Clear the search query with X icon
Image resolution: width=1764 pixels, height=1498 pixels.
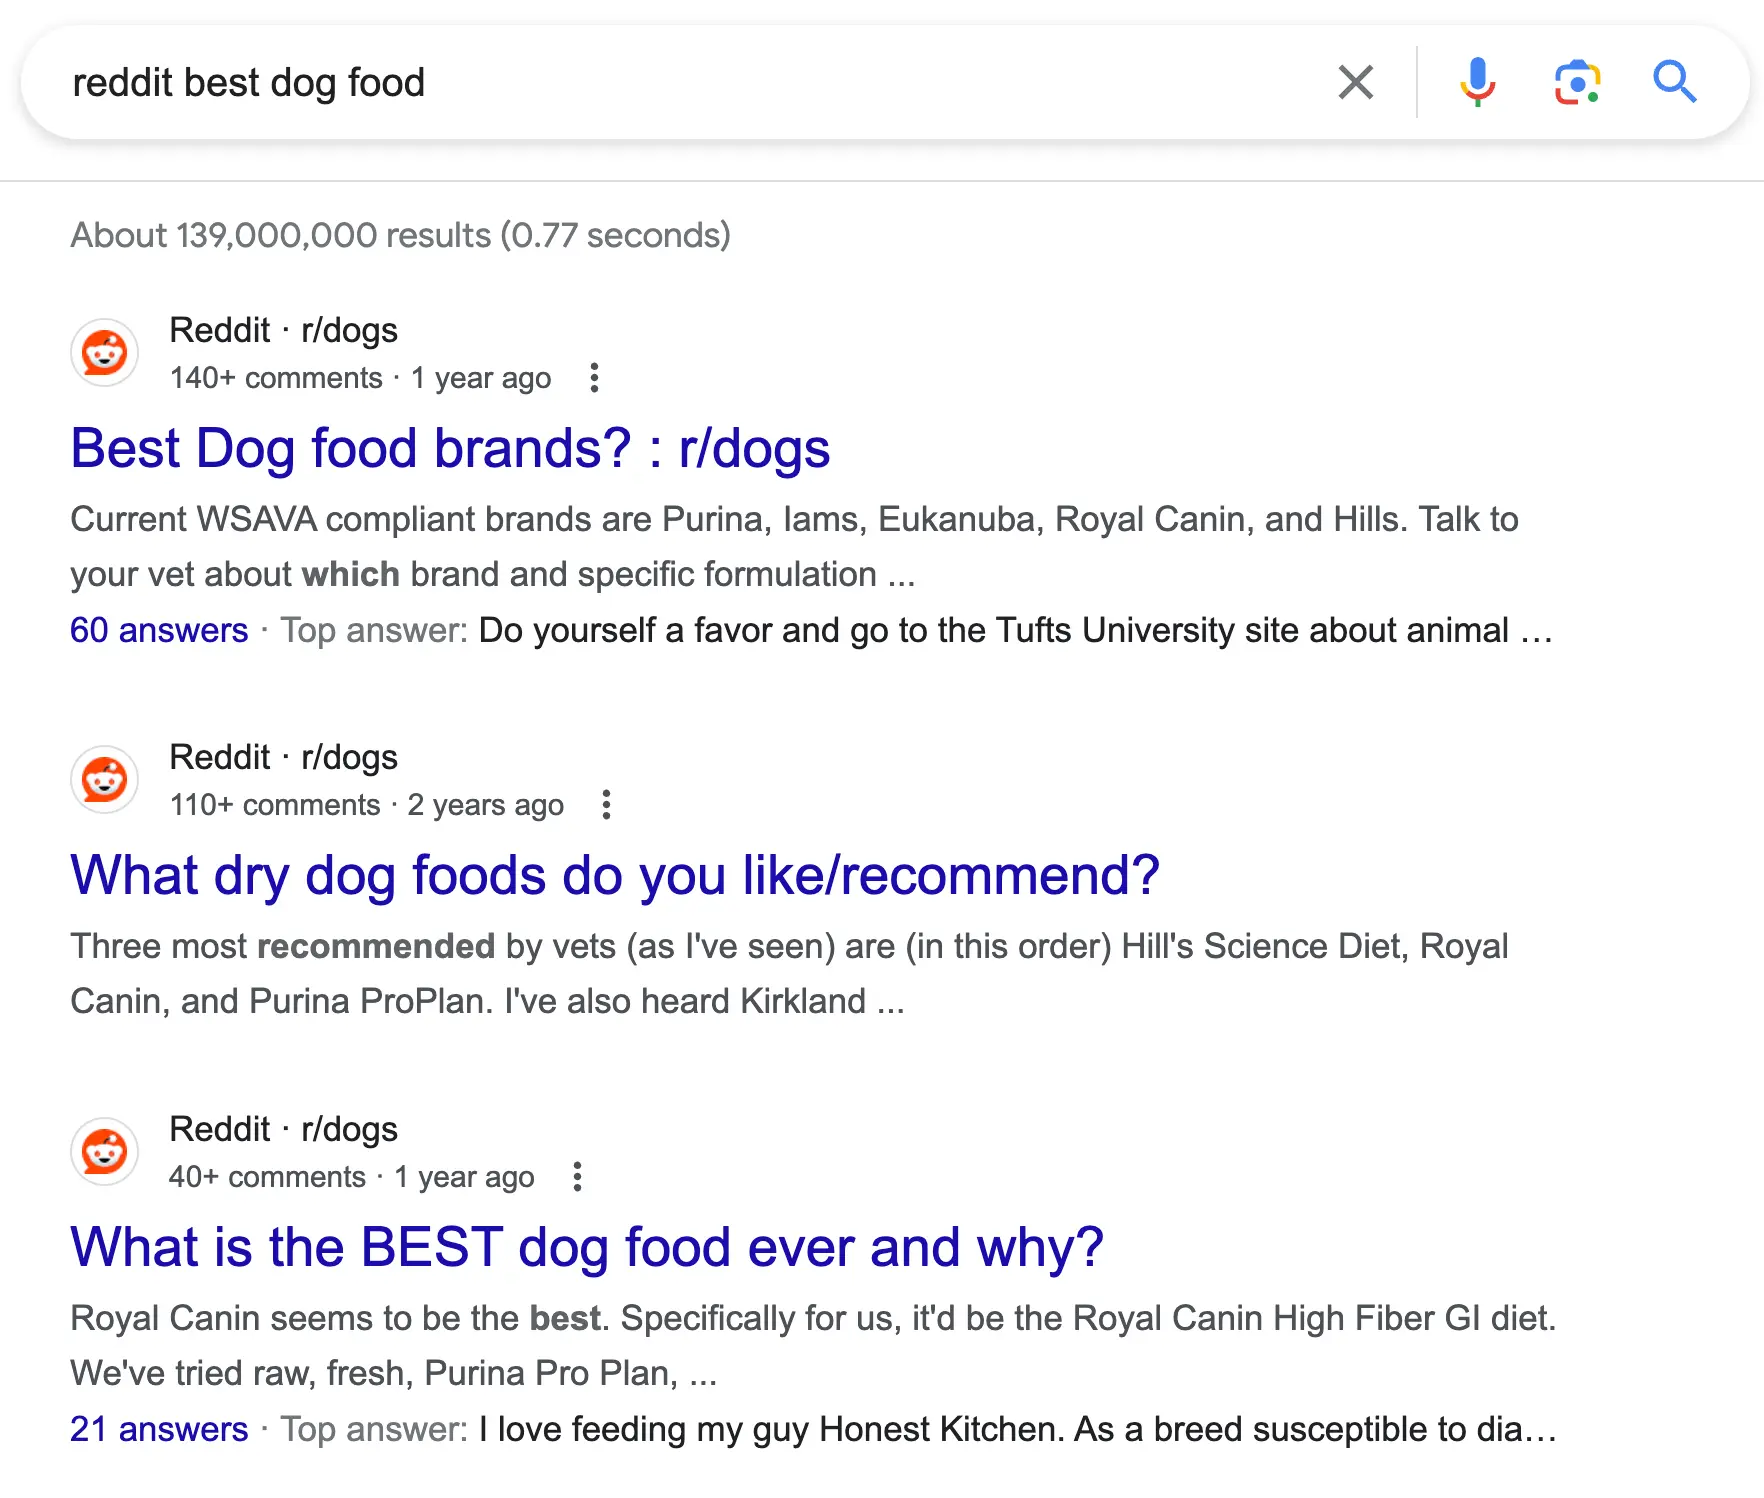pyautogui.click(x=1355, y=82)
